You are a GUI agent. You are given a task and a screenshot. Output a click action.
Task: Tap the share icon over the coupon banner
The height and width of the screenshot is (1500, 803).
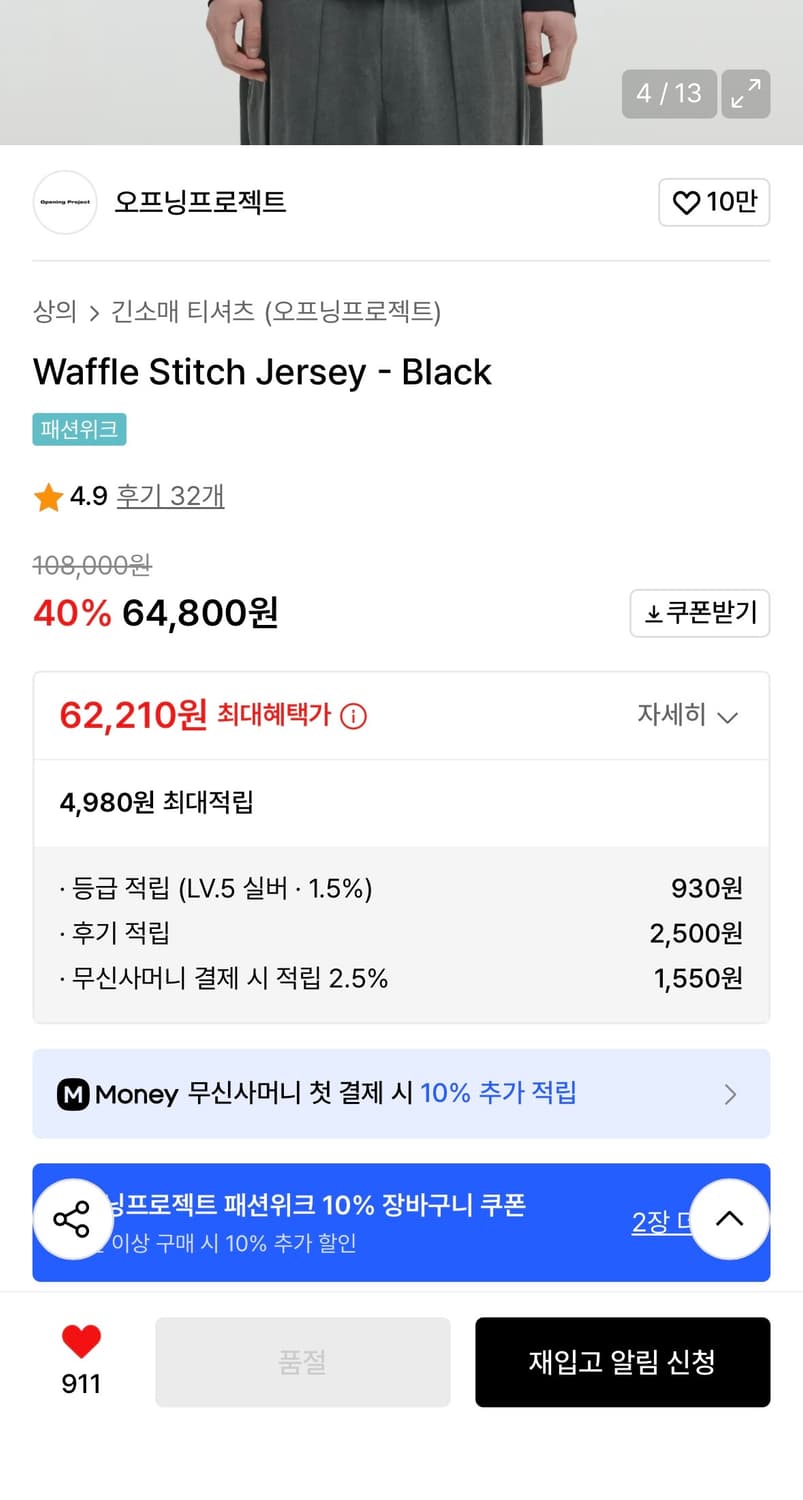pyautogui.click(x=73, y=1219)
